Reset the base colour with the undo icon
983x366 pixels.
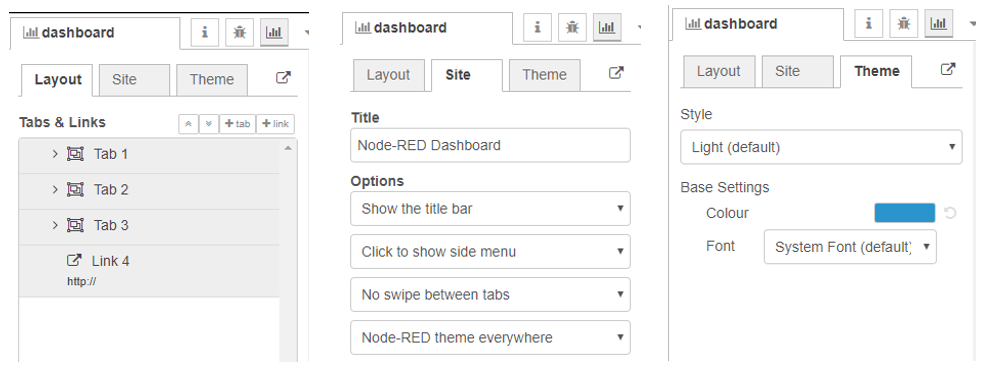coord(950,213)
